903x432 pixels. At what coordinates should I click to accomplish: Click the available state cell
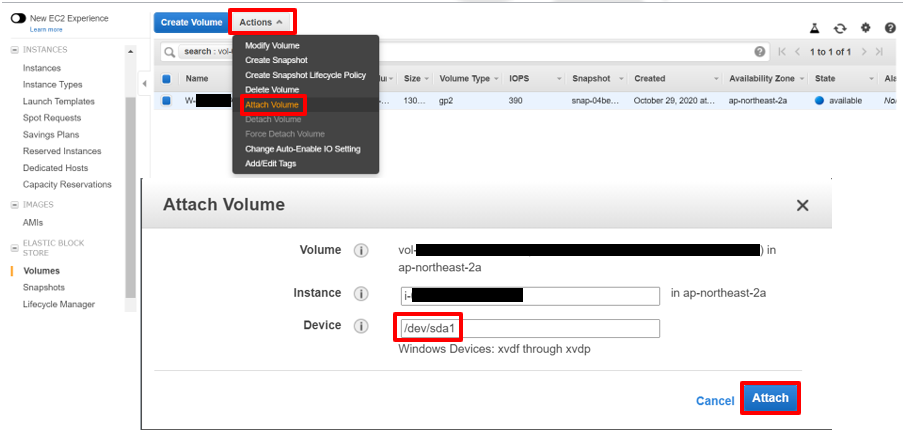[x=838, y=101]
